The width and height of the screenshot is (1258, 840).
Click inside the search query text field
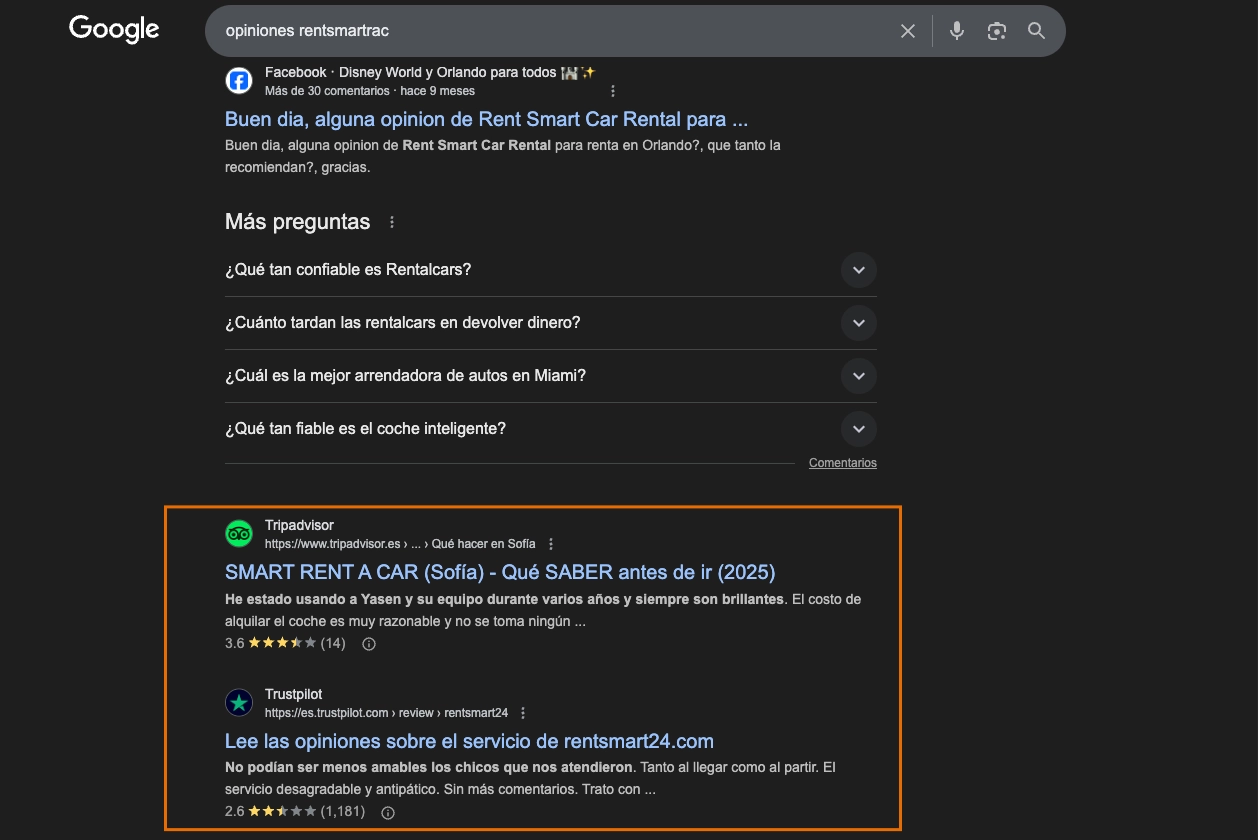pos(550,31)
